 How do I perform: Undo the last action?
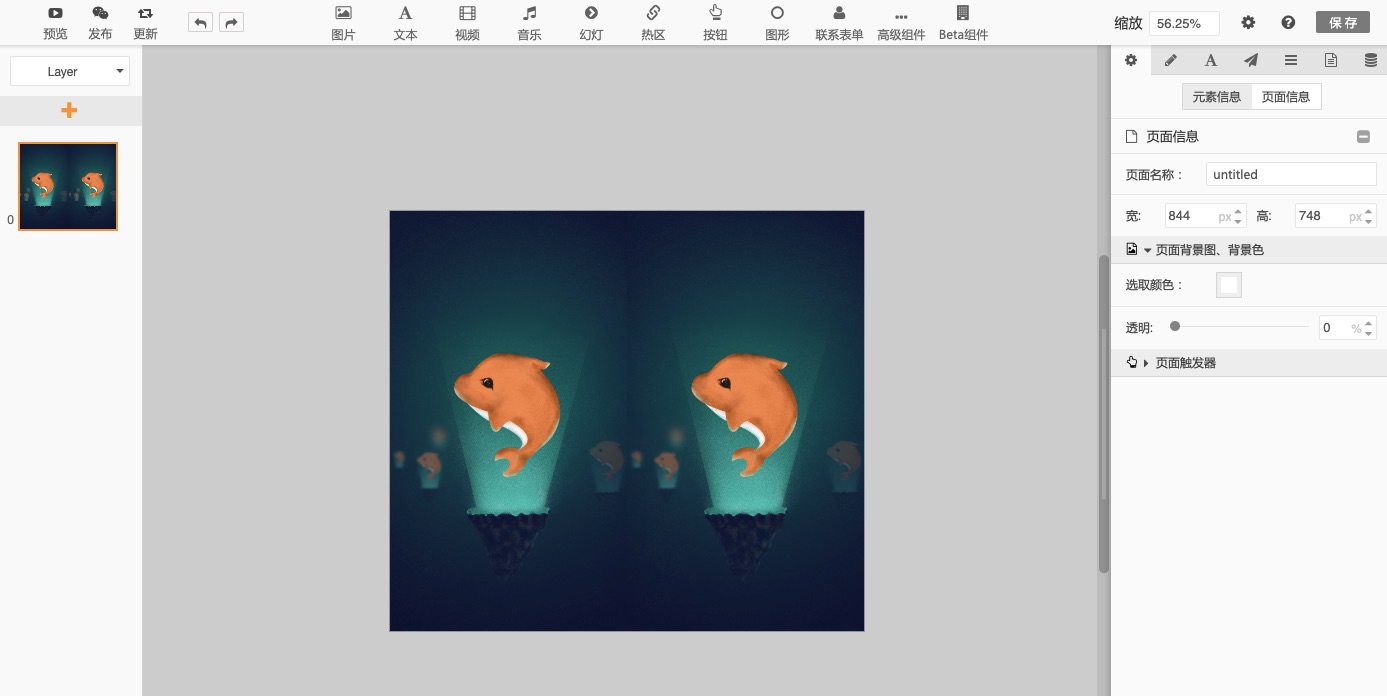coord(200,22)
